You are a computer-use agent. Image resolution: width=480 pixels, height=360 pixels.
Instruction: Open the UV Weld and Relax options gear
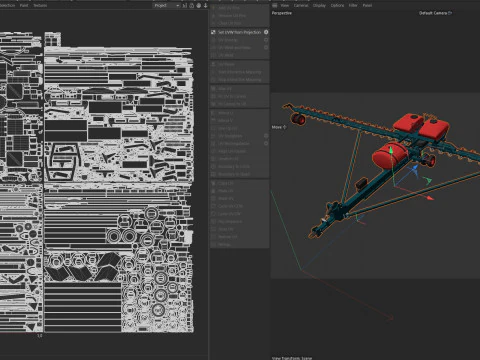(x=266, y=48)
